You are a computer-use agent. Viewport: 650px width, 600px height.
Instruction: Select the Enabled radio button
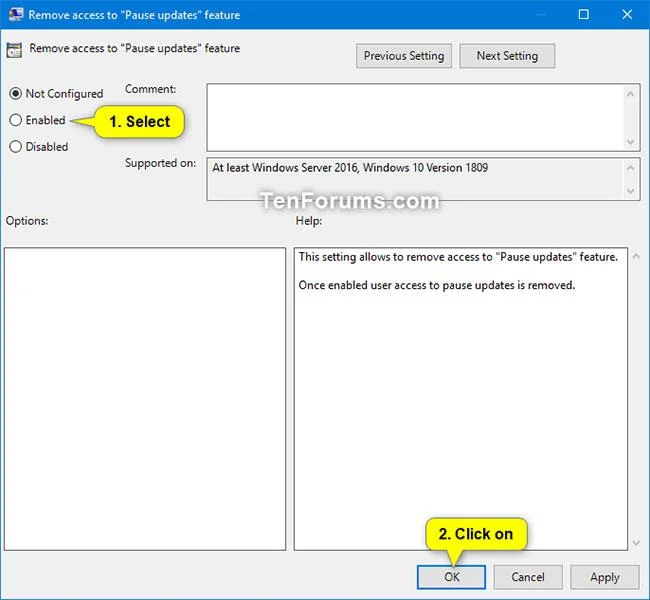click(15, 120)
